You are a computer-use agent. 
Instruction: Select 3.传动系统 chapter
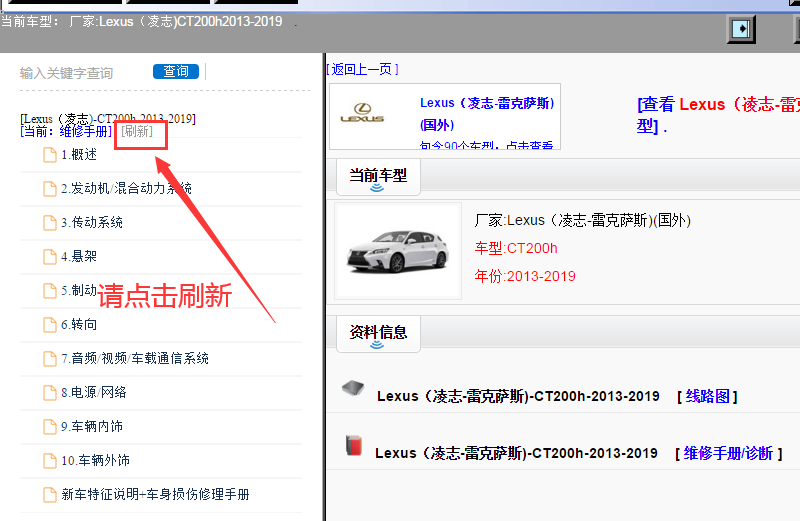[92, 222]
